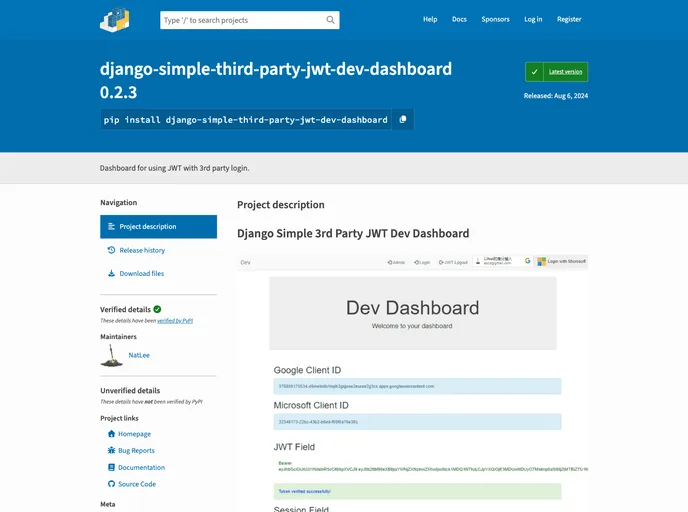Viewport: 688px width, 512px height.
Task: Switch to Release history tab
Action: point(142,250)
